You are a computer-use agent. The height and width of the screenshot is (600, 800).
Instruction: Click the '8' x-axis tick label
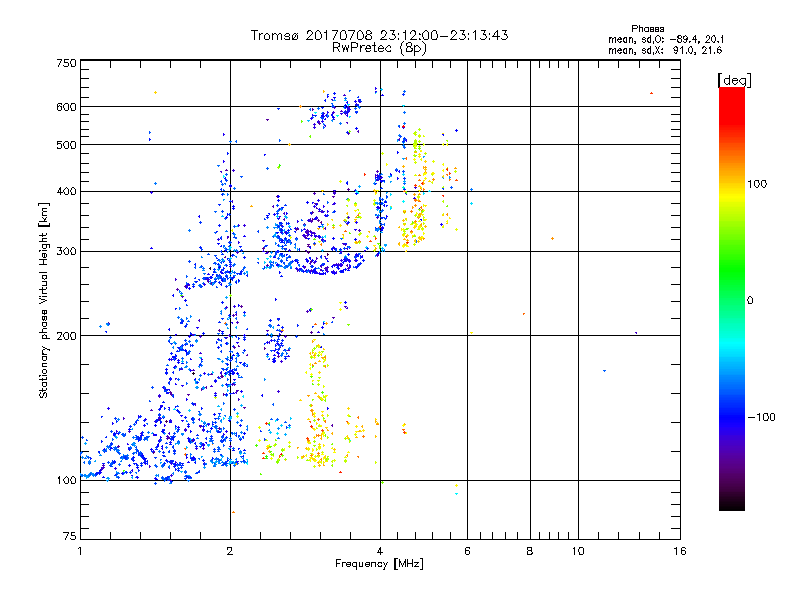[x=530, y=551]
